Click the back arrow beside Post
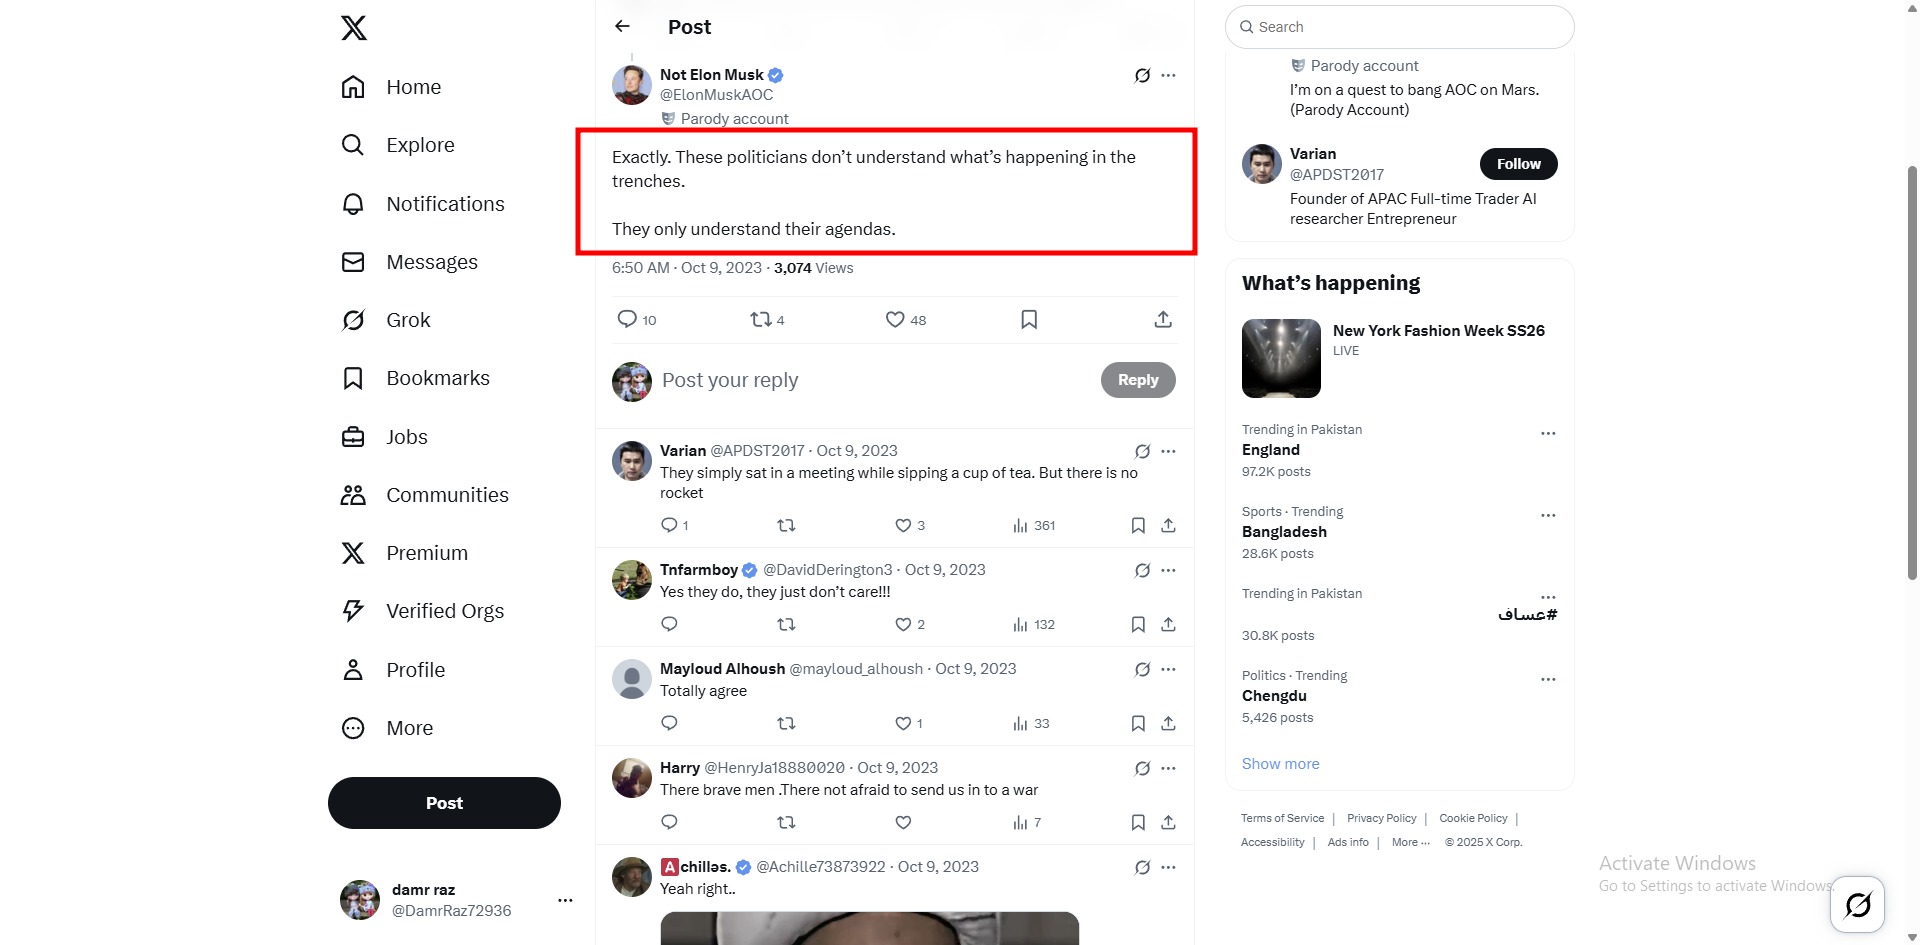This screenshot has width=1920, height=945. click(622, 27)
